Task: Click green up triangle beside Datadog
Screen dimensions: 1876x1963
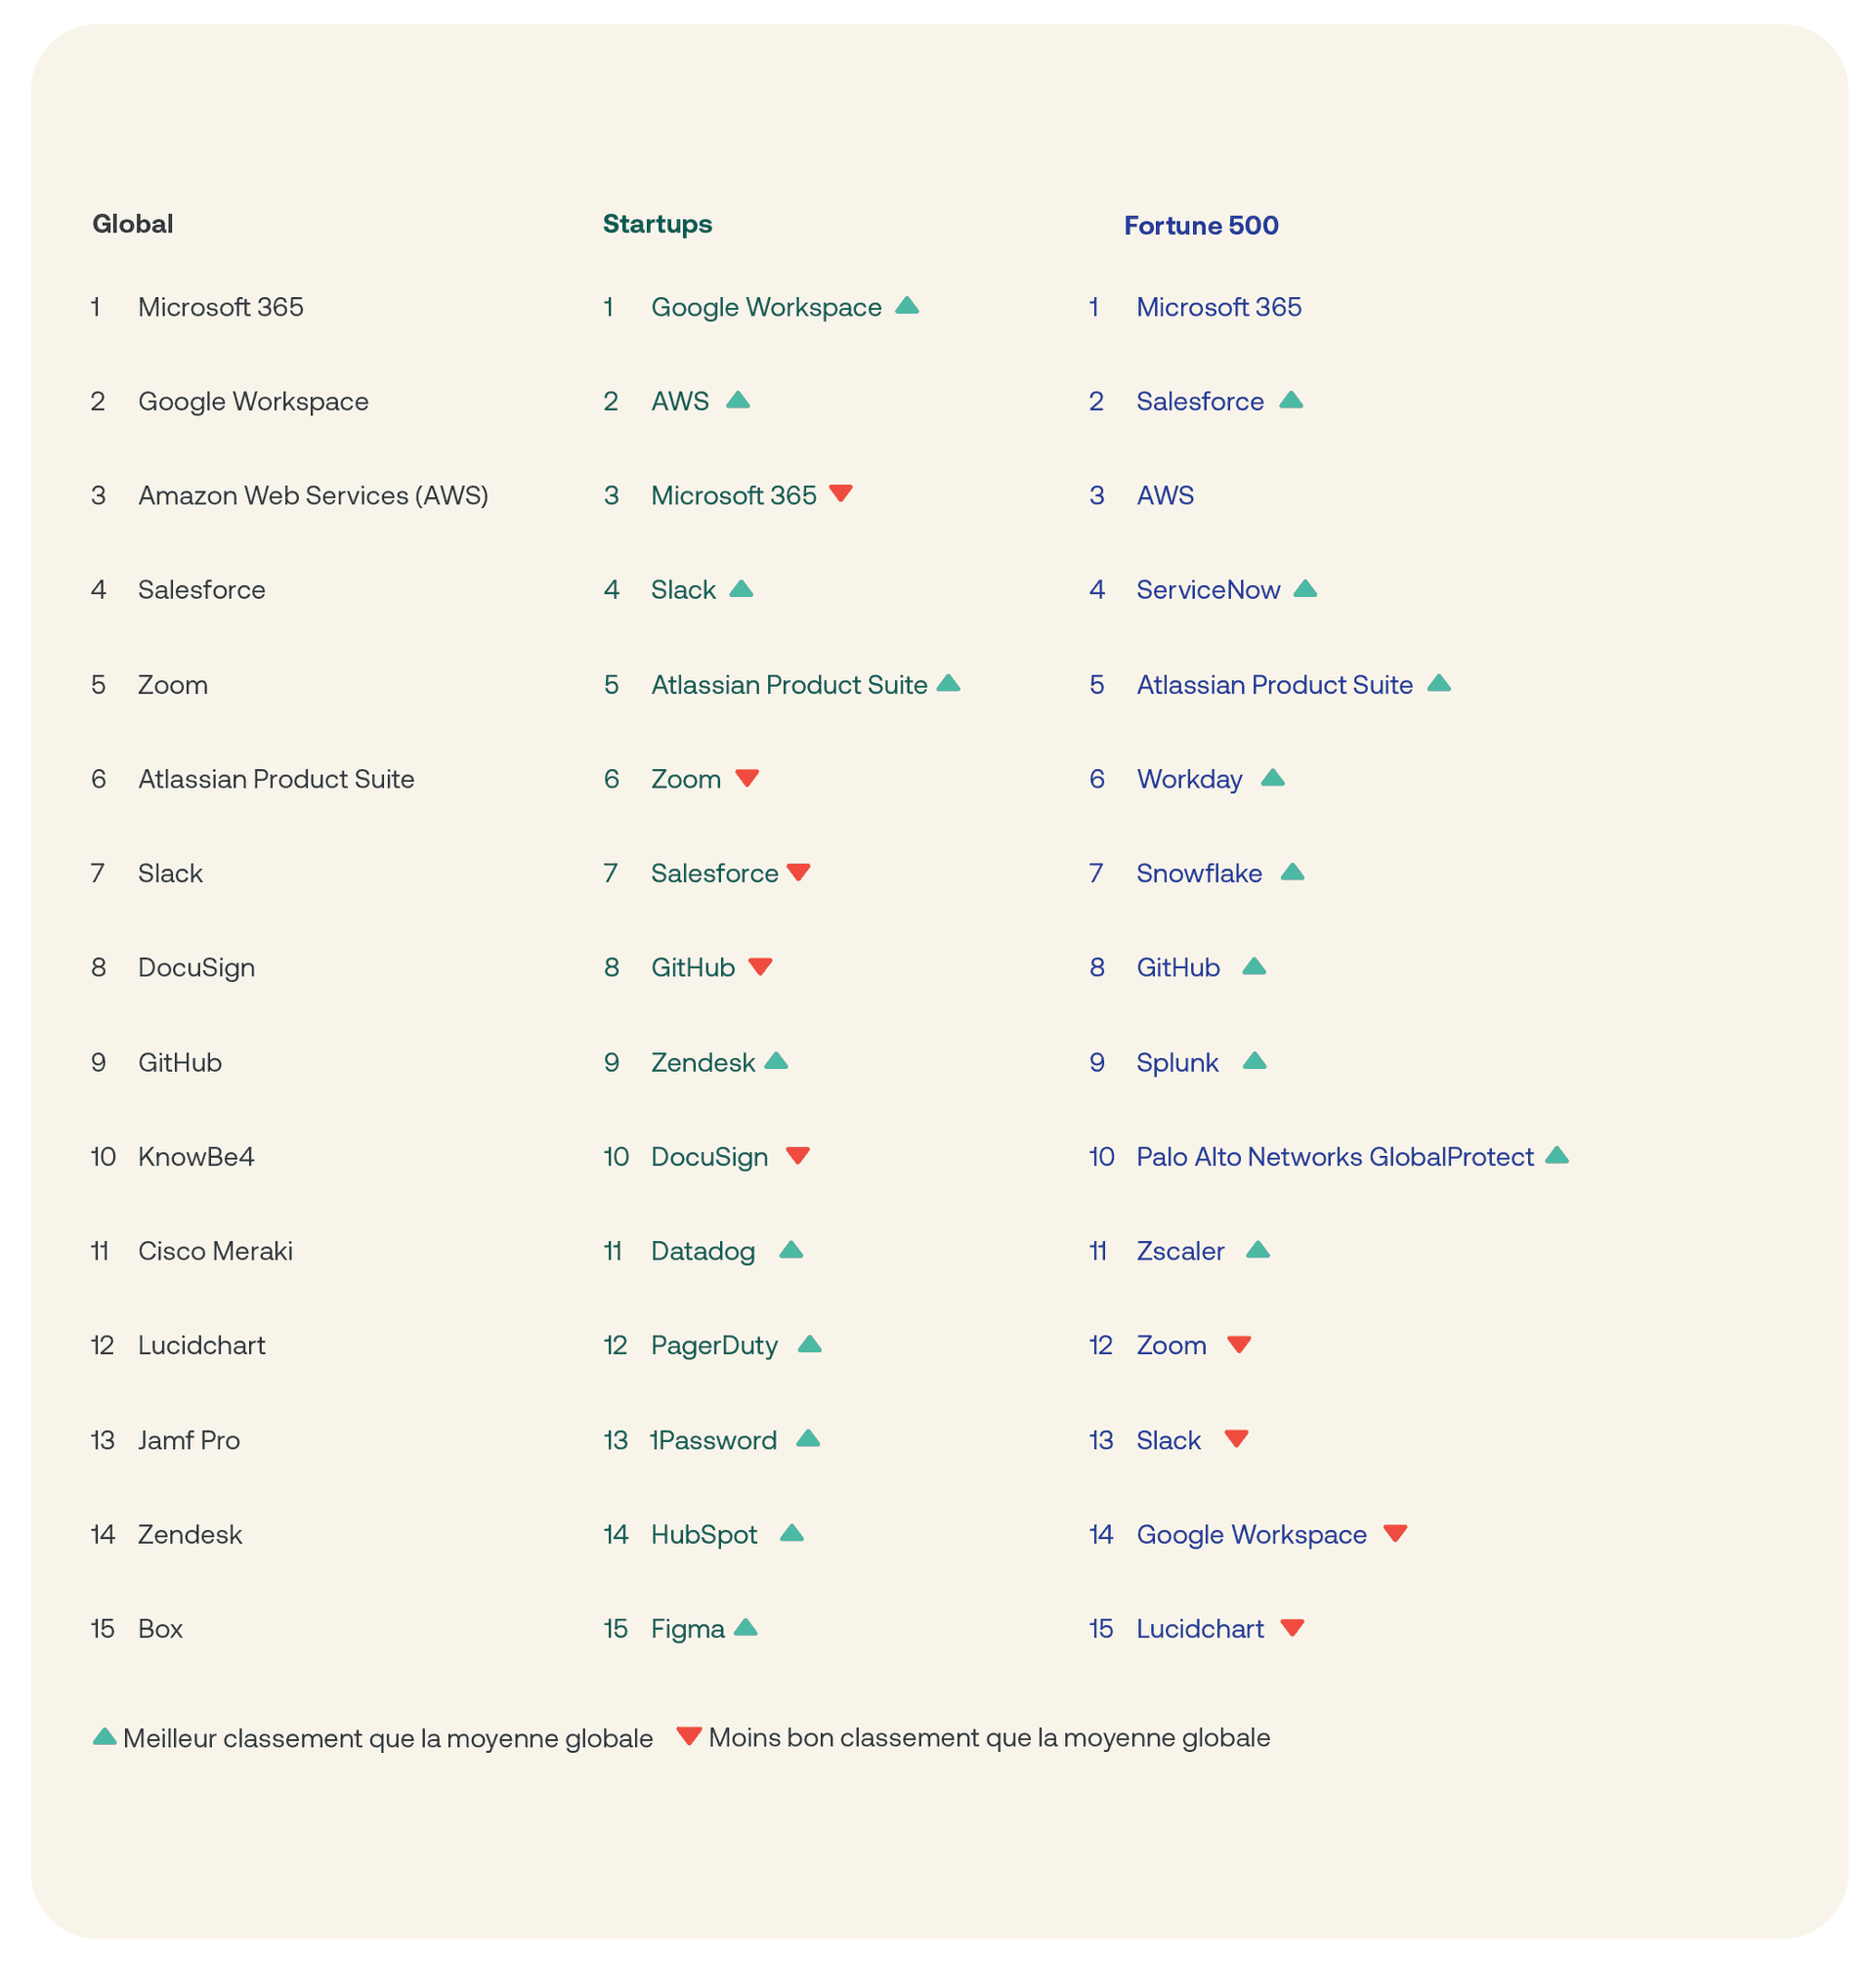Action: 791,1249
